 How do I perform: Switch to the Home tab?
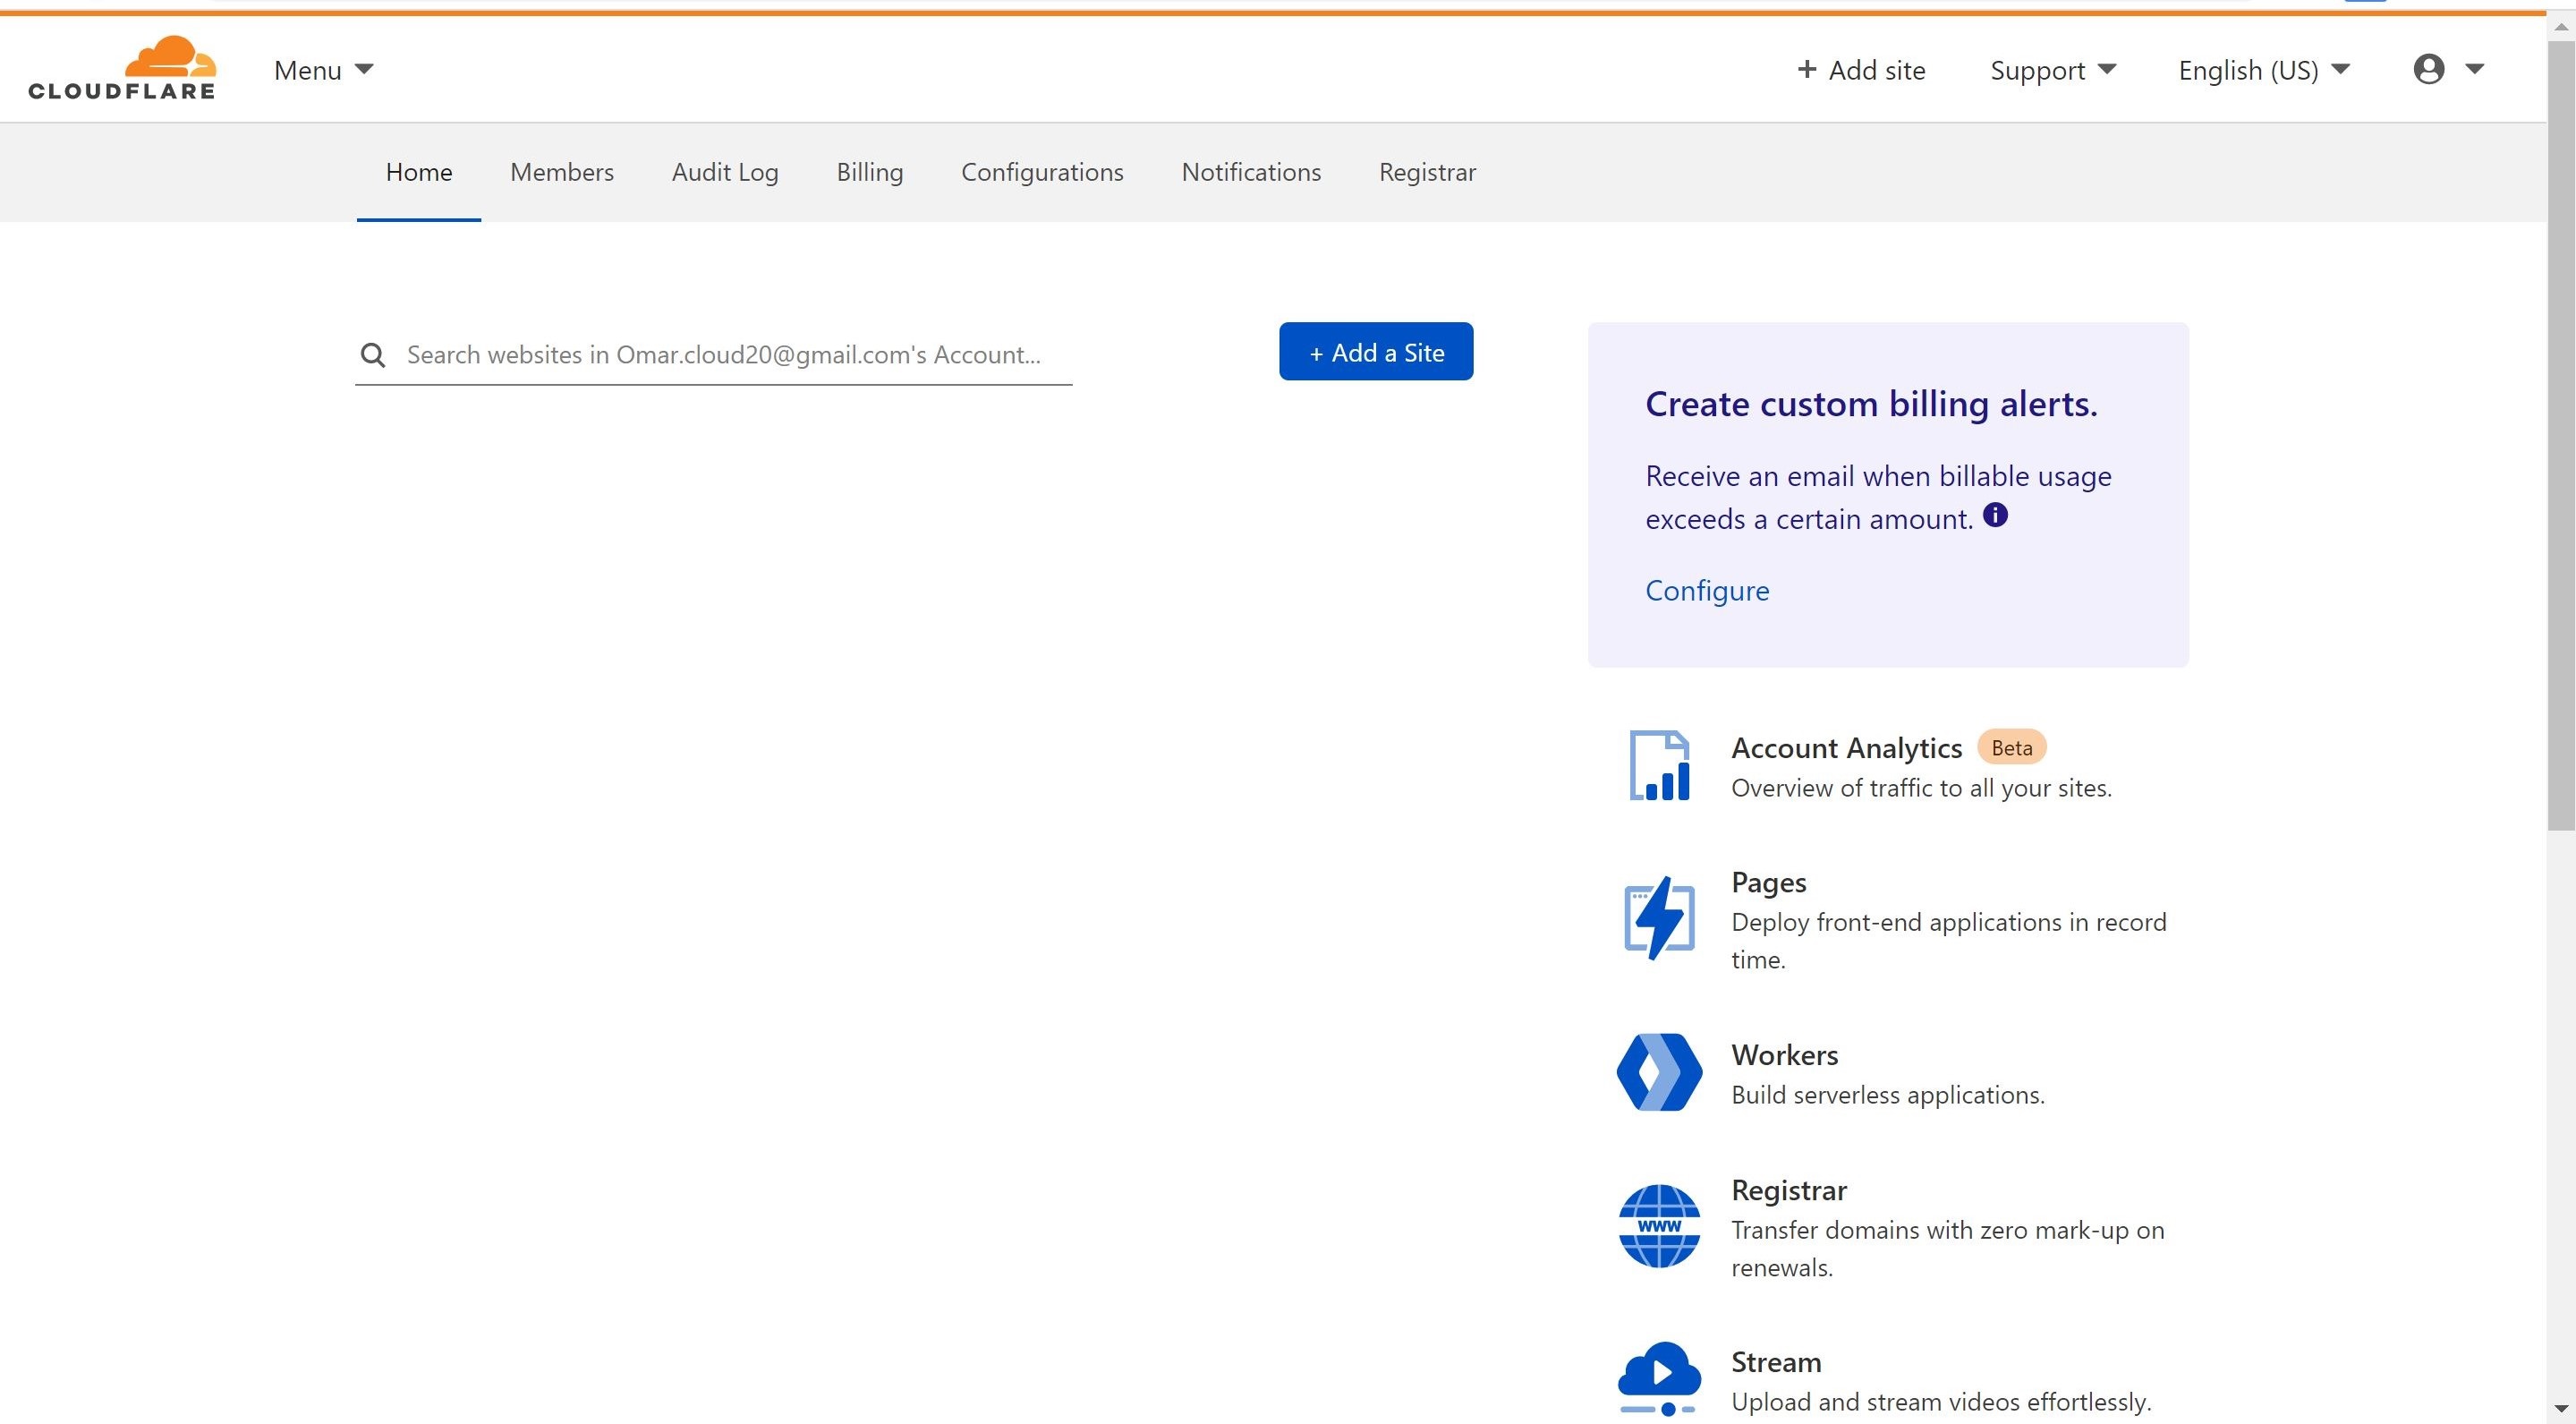(x=419, y=172)
